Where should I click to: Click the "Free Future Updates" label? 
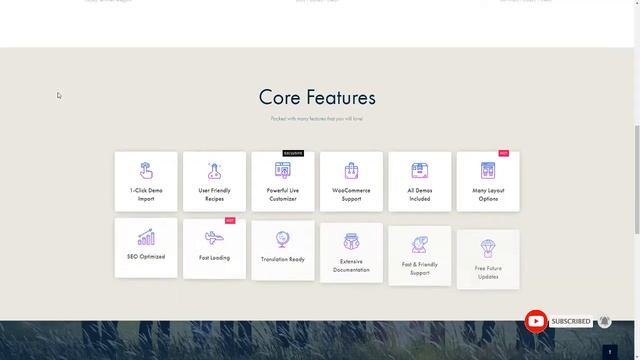click(488, 273)
